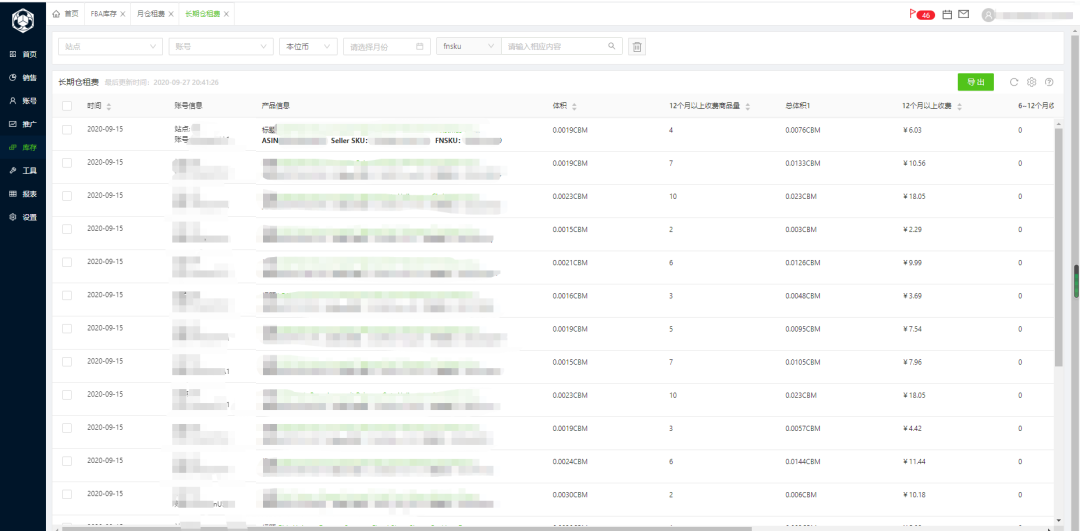Sort by 12个月以上收费 column arrows

(959, 106)
